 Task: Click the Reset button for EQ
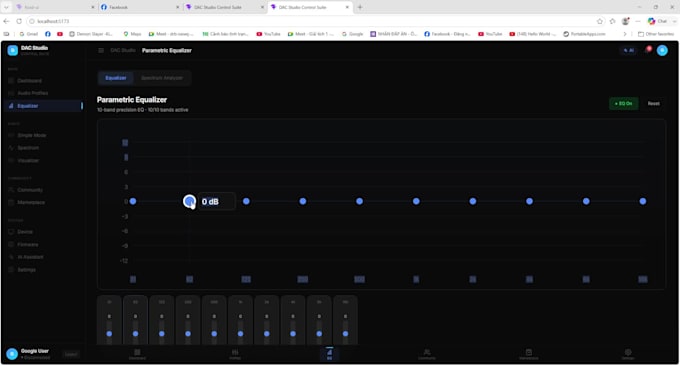[654, 104]
